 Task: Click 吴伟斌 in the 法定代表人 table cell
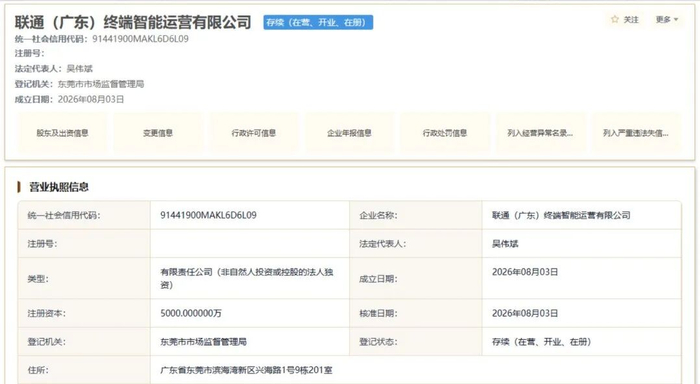coord(505,244)
